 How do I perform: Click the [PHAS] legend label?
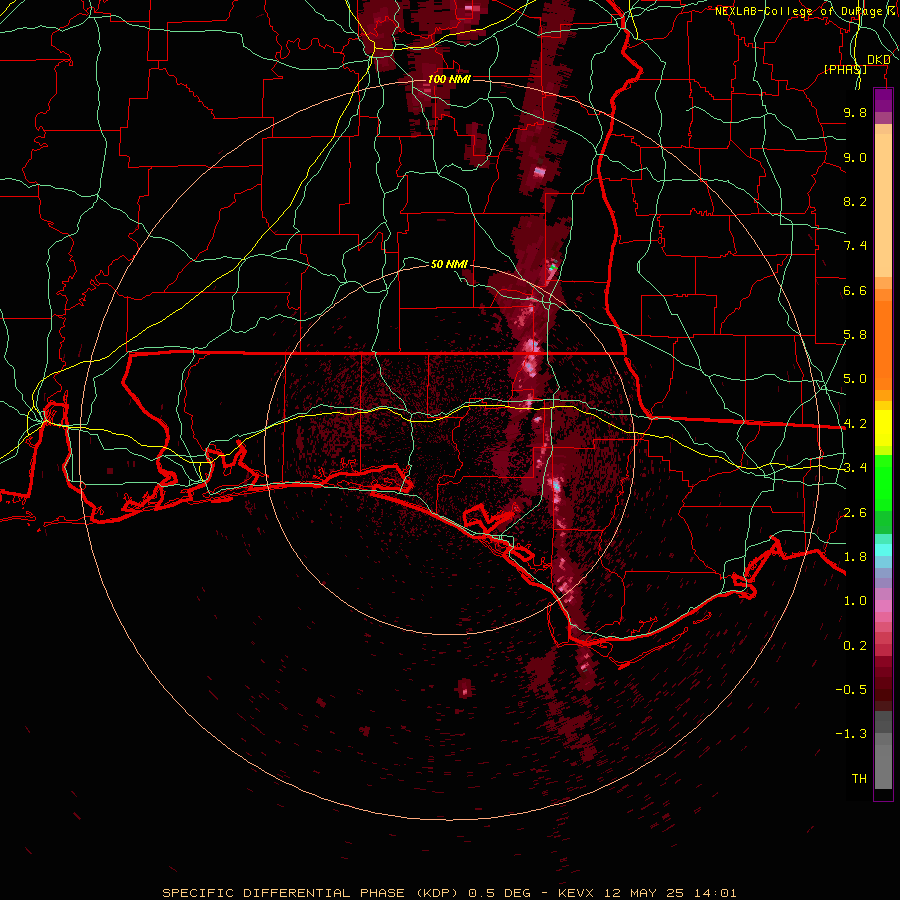coord(845,69)
